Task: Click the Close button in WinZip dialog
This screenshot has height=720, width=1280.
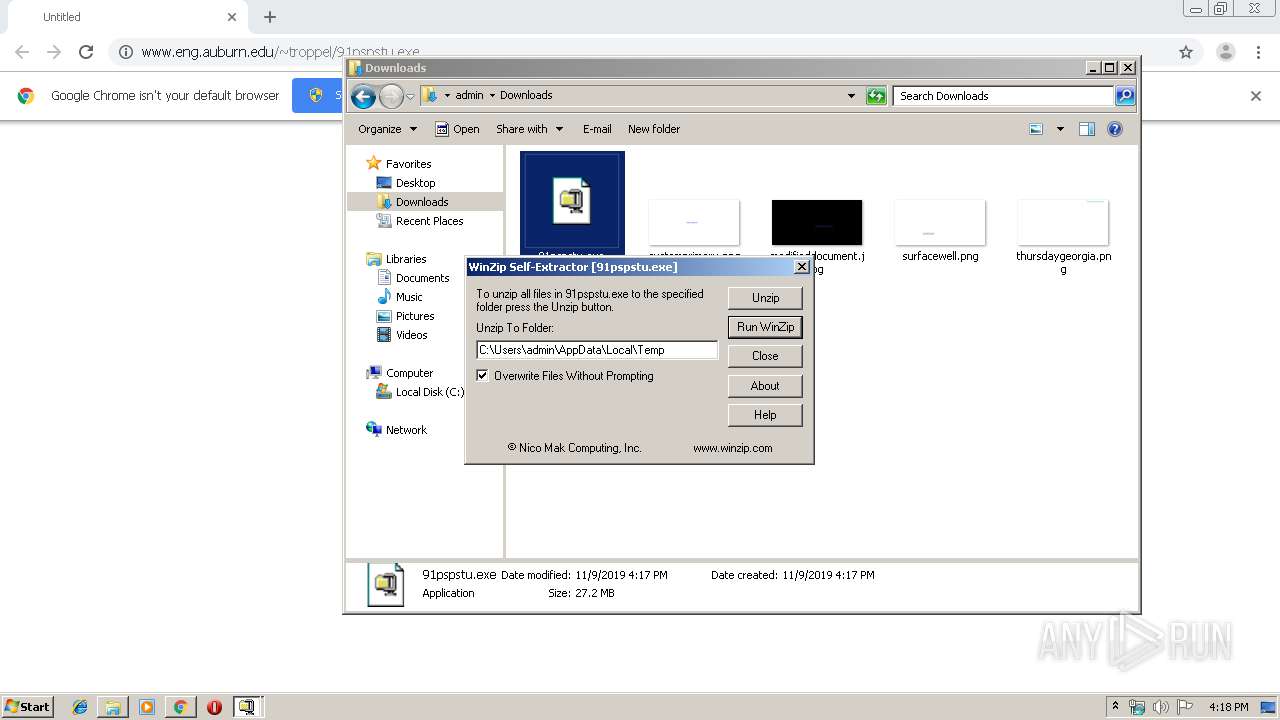Action: click(765, 356)
